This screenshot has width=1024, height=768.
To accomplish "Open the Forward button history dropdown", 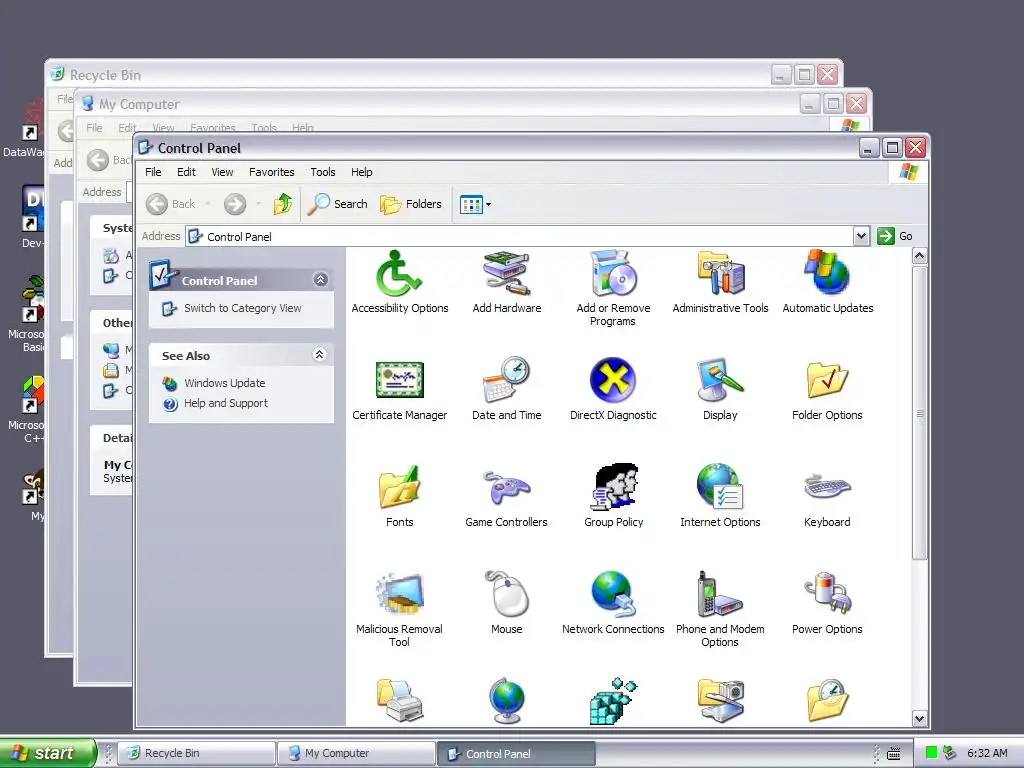I will pos(259,204).
